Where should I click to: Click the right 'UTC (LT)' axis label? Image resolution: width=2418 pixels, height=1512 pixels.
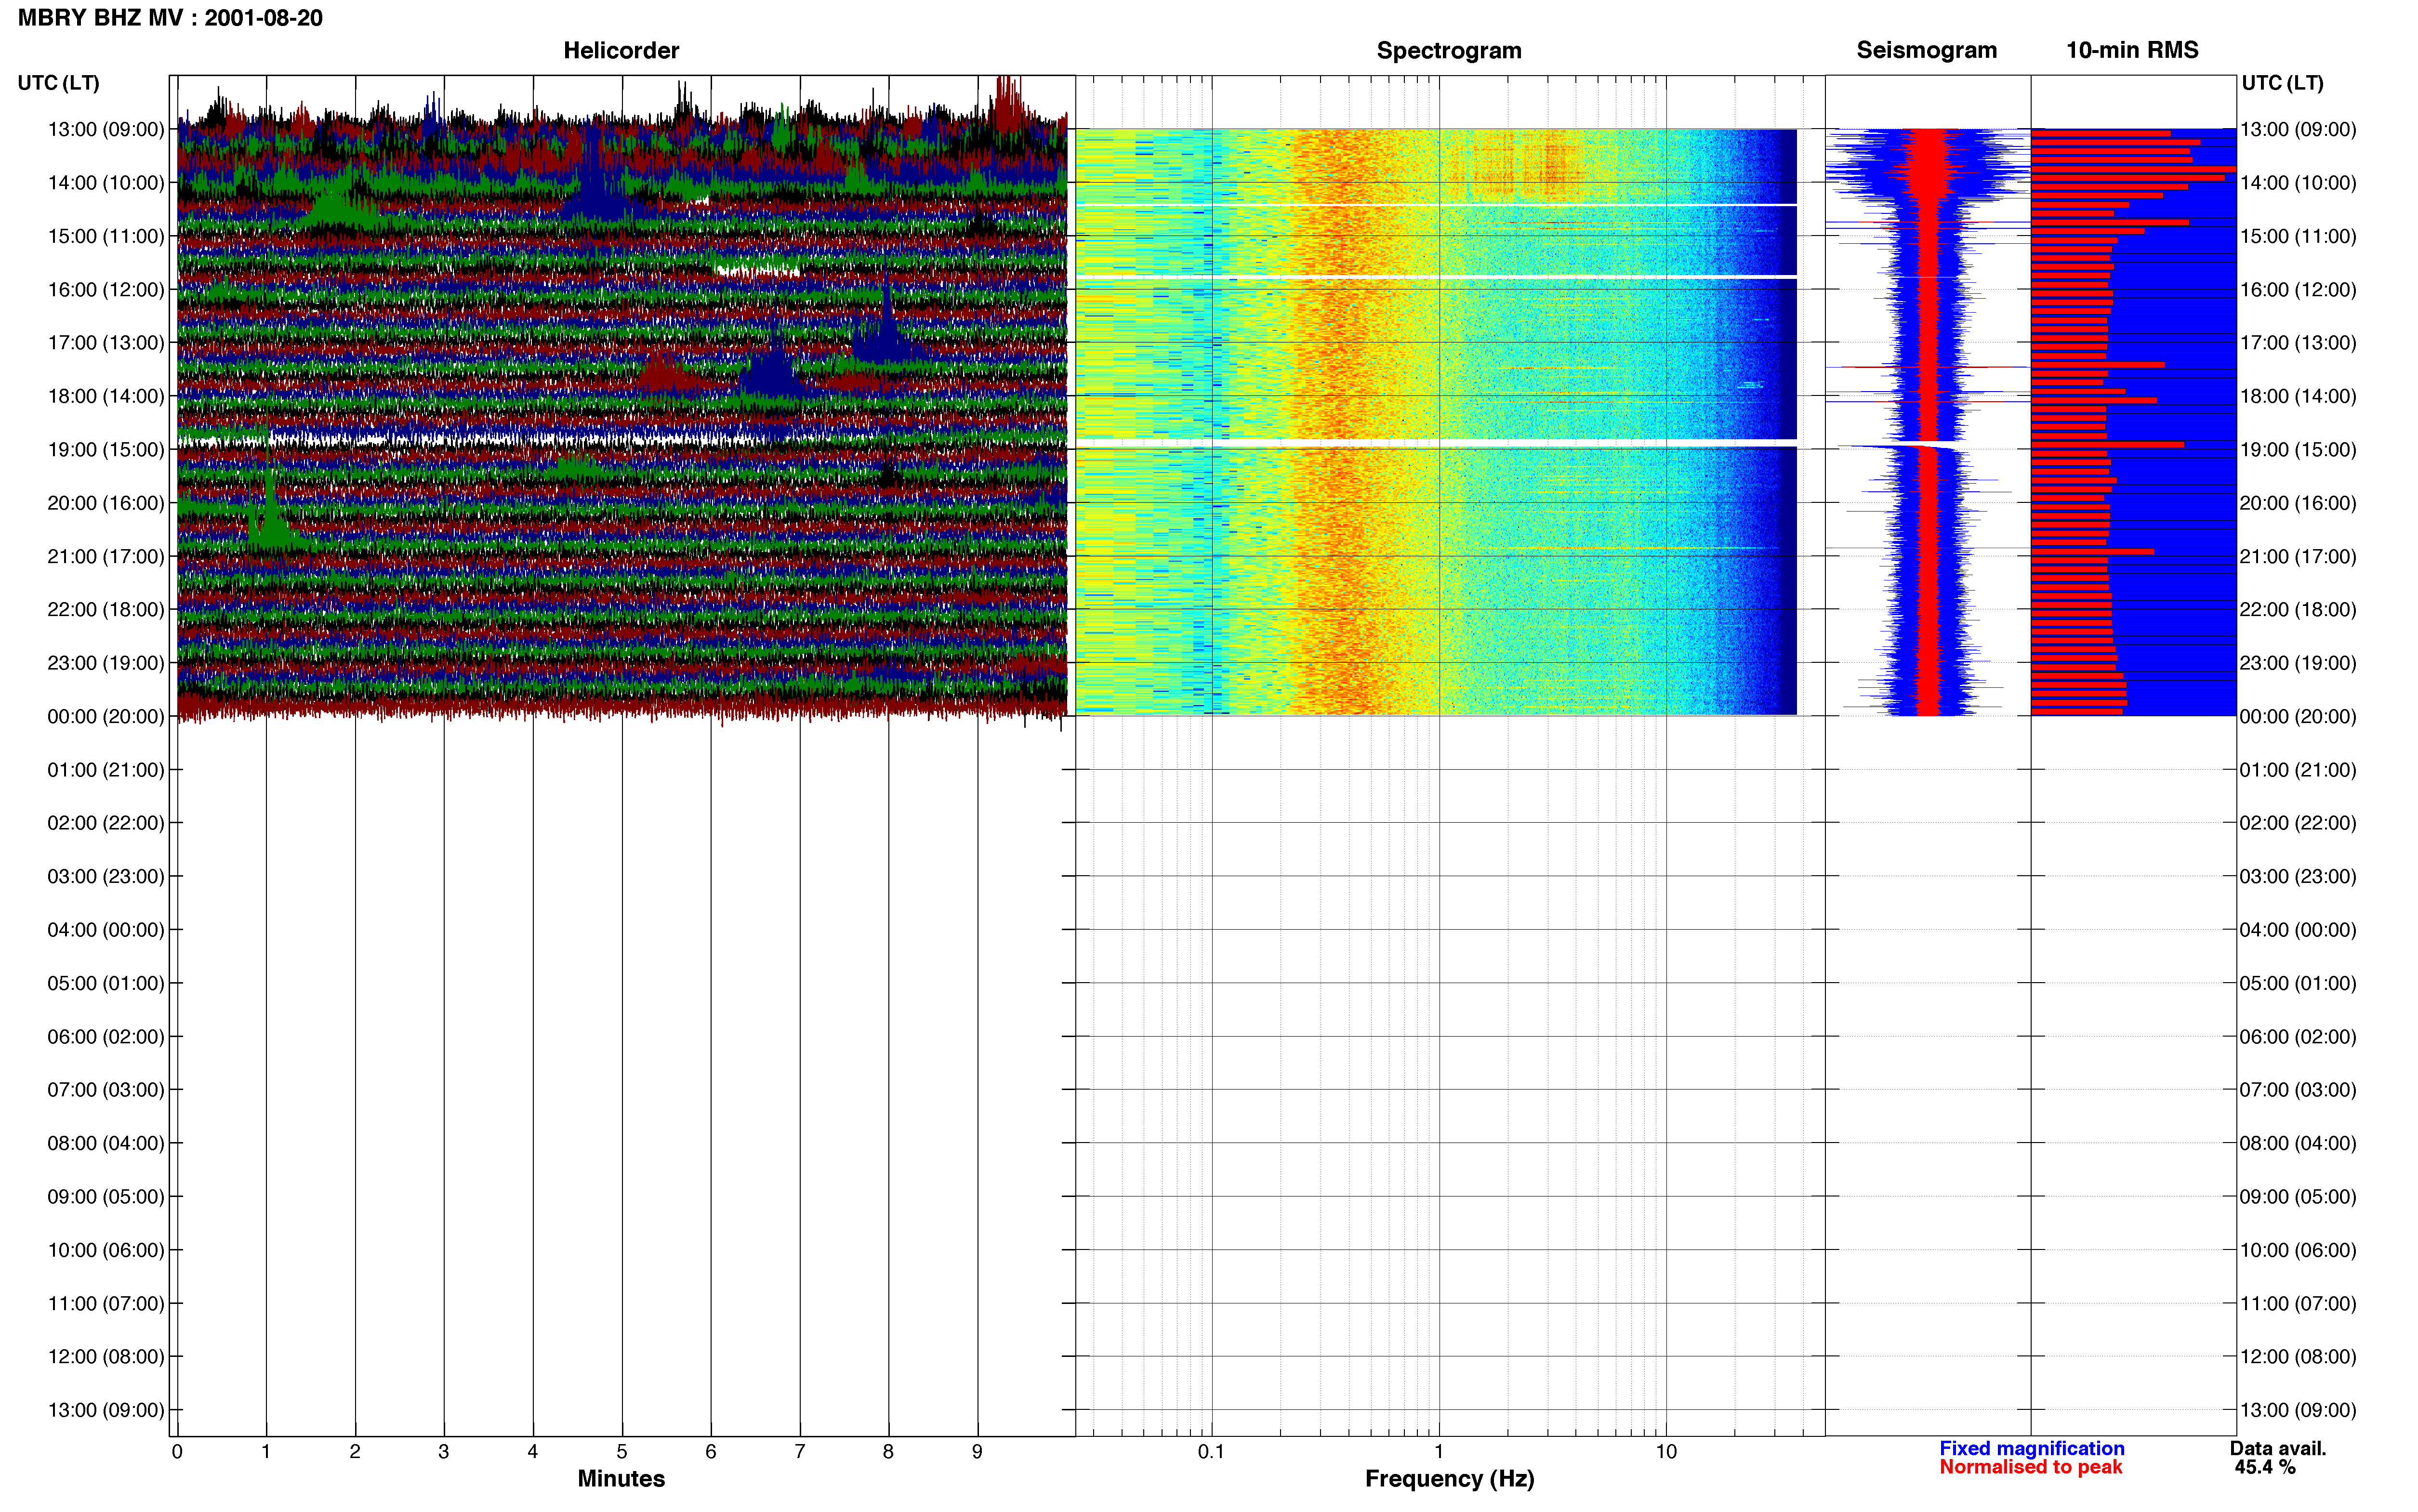2282,83
